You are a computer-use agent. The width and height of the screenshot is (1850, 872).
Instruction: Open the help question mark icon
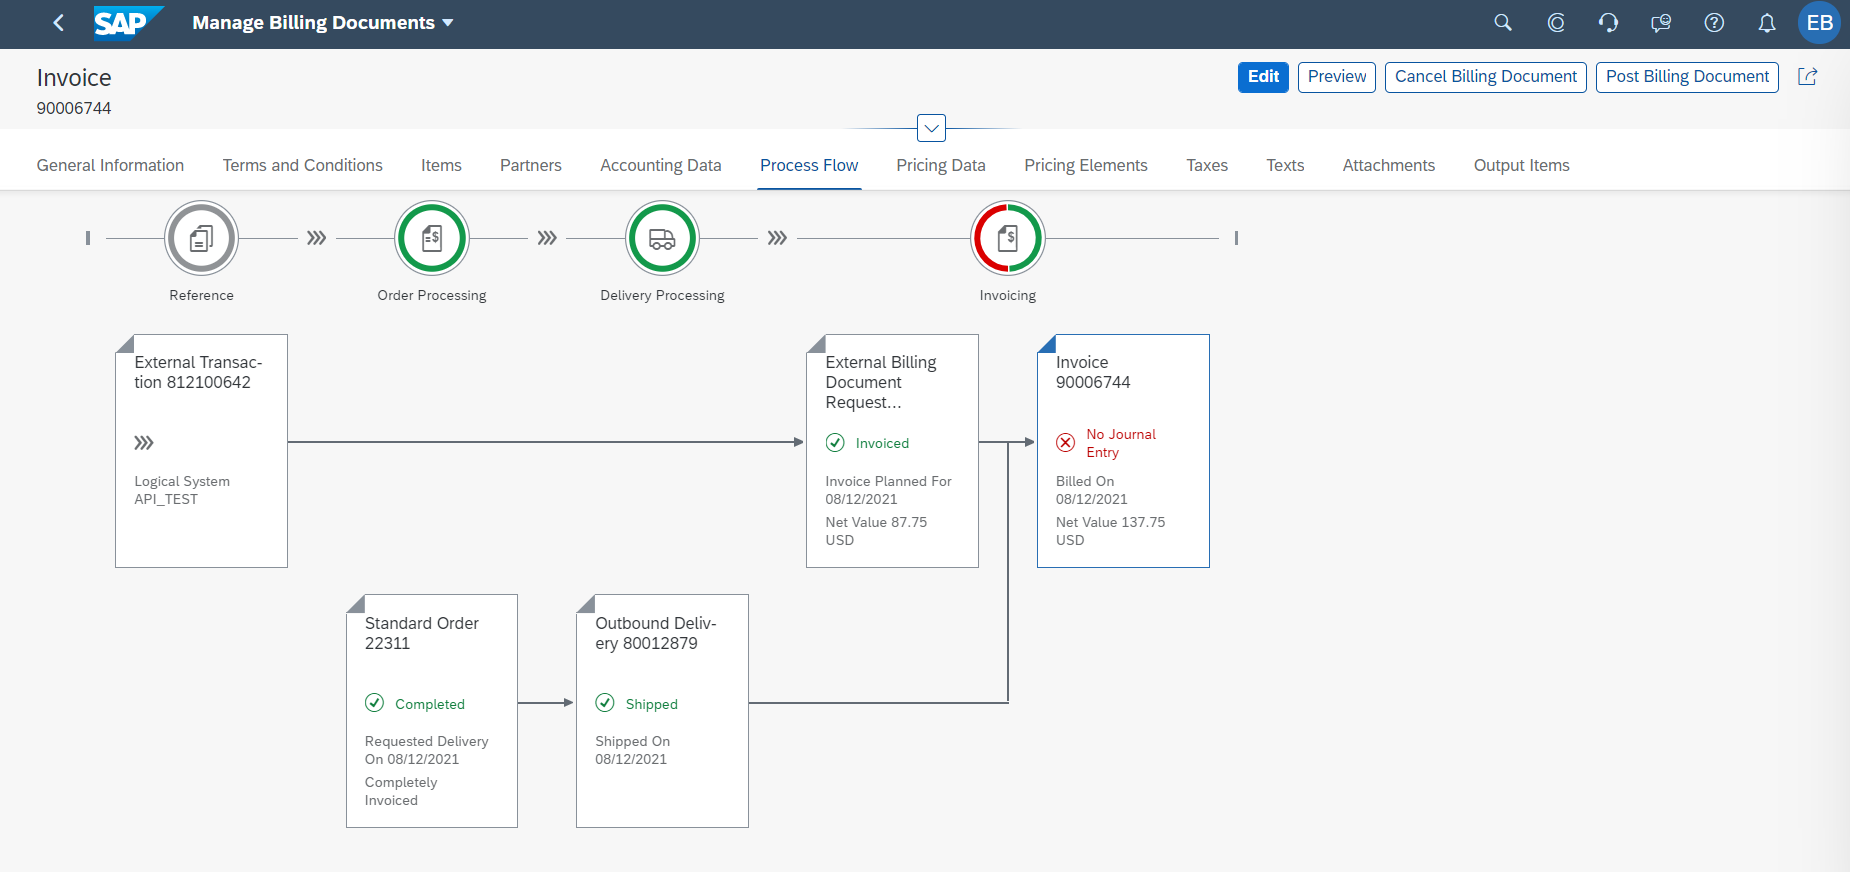click(1713, 23)
